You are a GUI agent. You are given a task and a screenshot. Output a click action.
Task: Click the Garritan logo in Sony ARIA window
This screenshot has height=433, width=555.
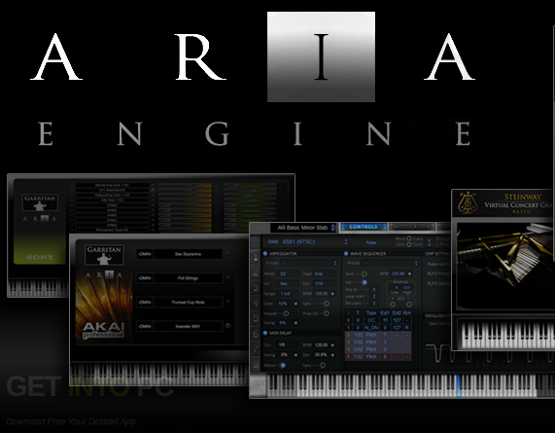click(40, 203)
